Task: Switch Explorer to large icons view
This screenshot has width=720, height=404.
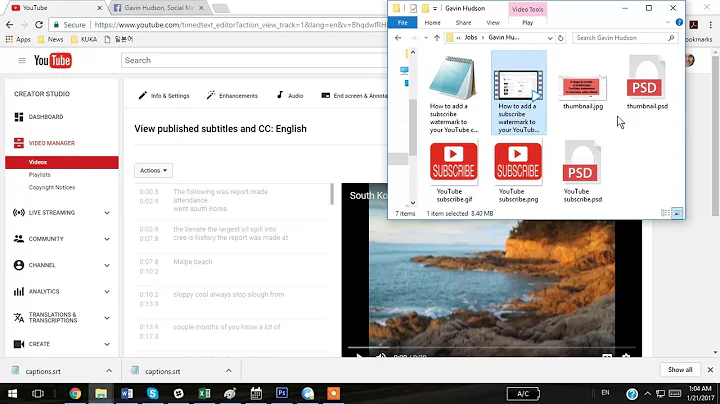Action: [x=677, y=213]
